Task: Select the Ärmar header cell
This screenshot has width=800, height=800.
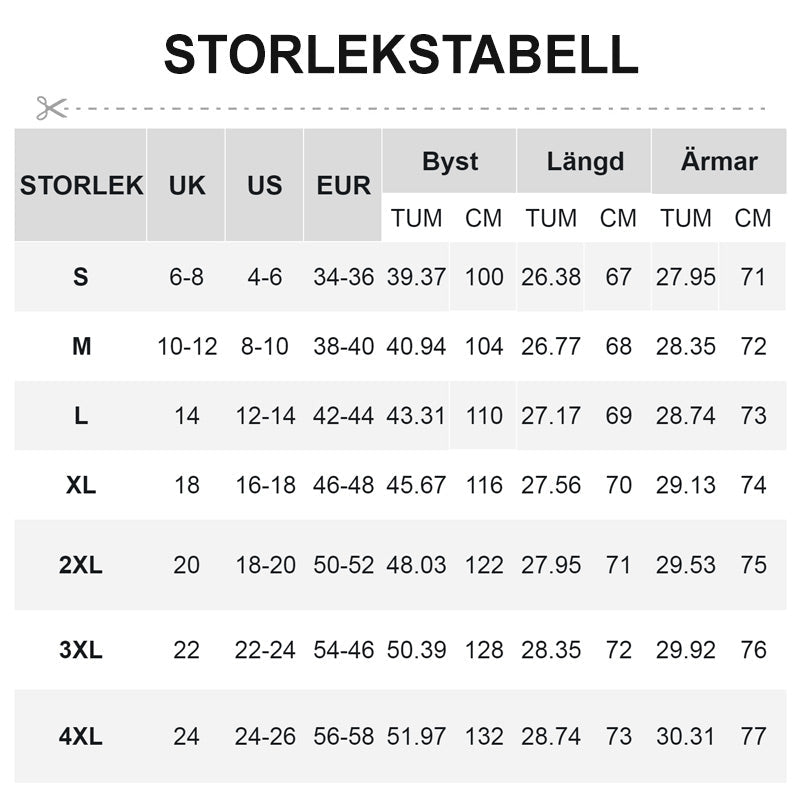Action: coord(719,161)
